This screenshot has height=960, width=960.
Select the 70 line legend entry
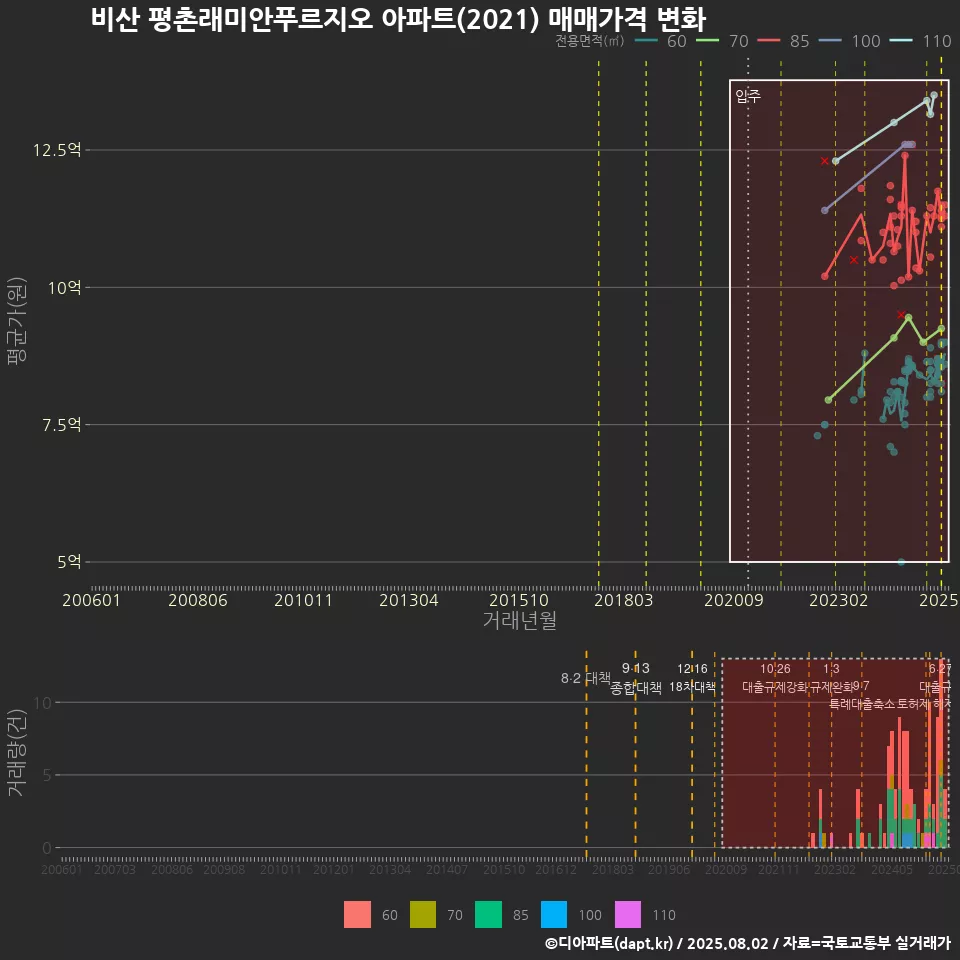point(722,41)
